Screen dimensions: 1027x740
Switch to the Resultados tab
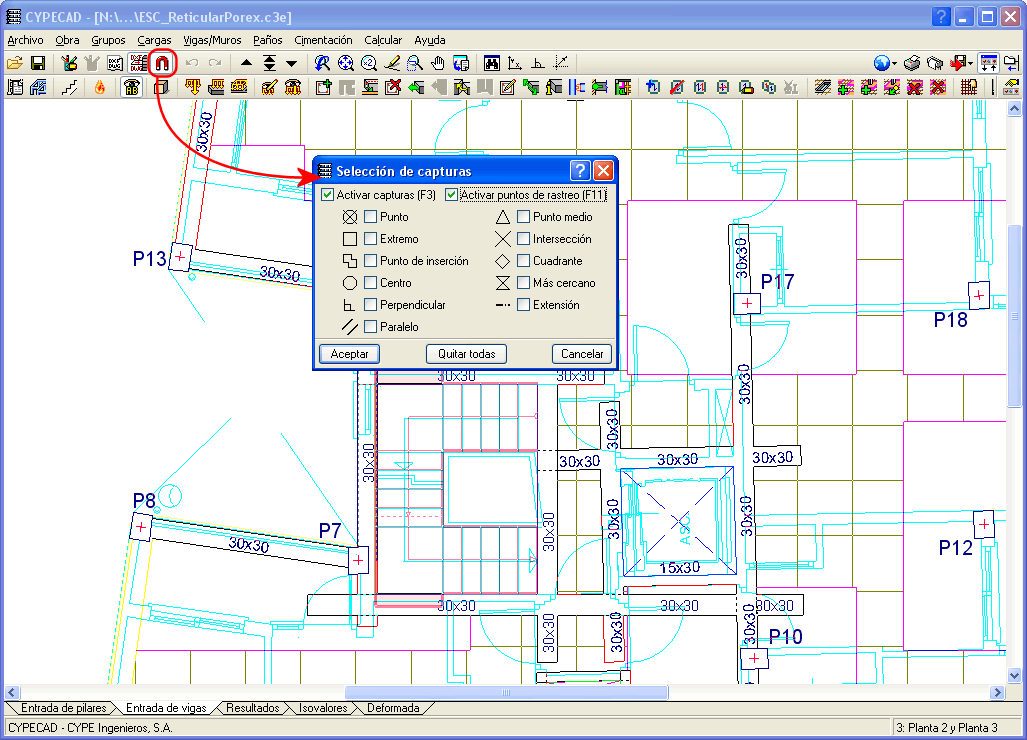252,708
